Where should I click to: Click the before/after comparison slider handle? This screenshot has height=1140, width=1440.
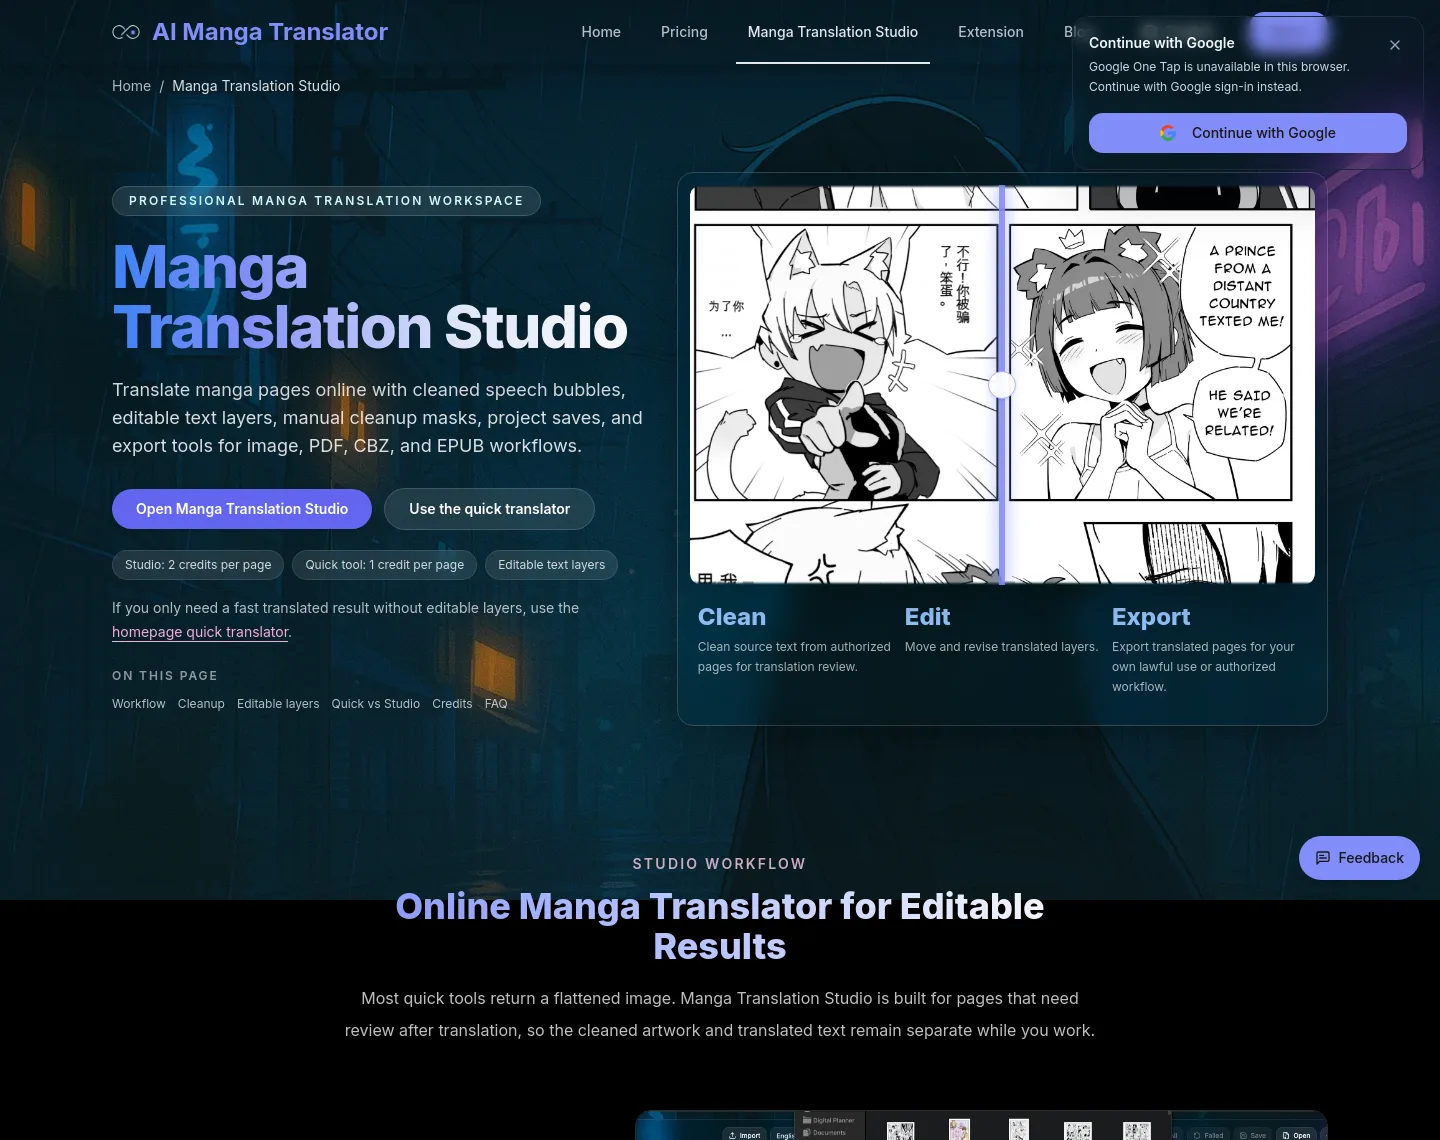1002,385
